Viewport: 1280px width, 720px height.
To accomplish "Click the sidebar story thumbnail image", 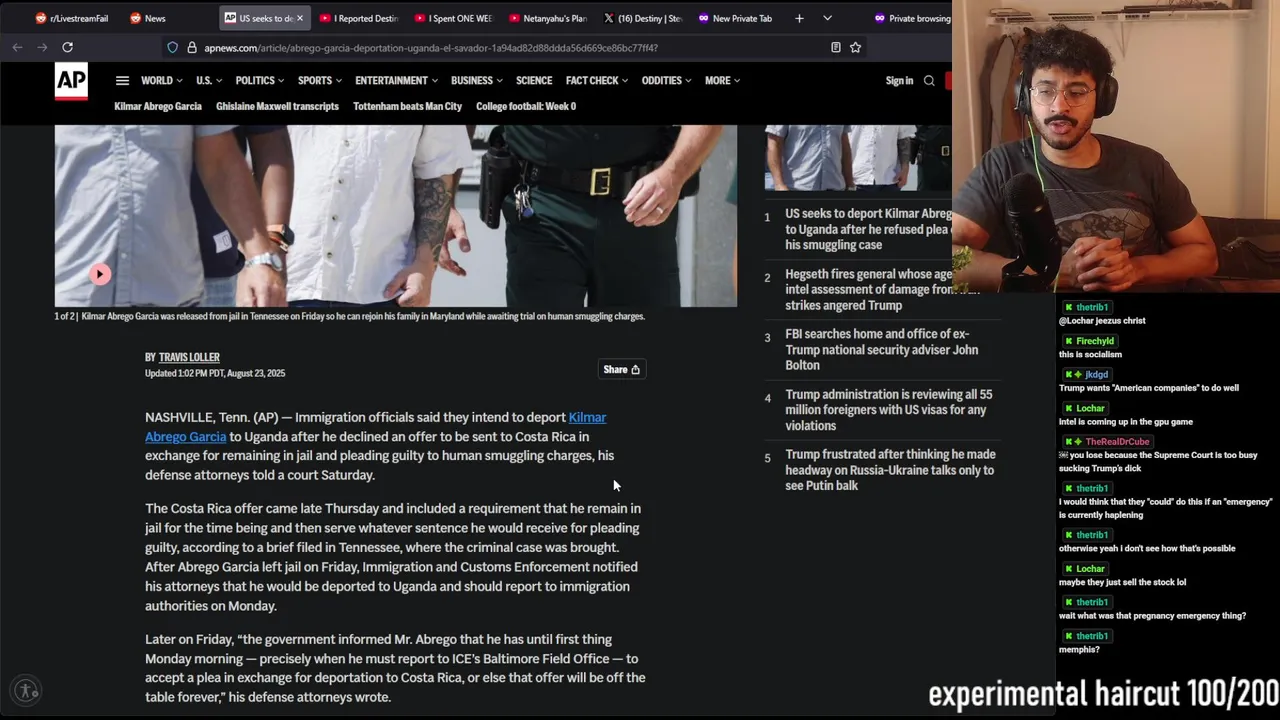I will tap(858, 157).
